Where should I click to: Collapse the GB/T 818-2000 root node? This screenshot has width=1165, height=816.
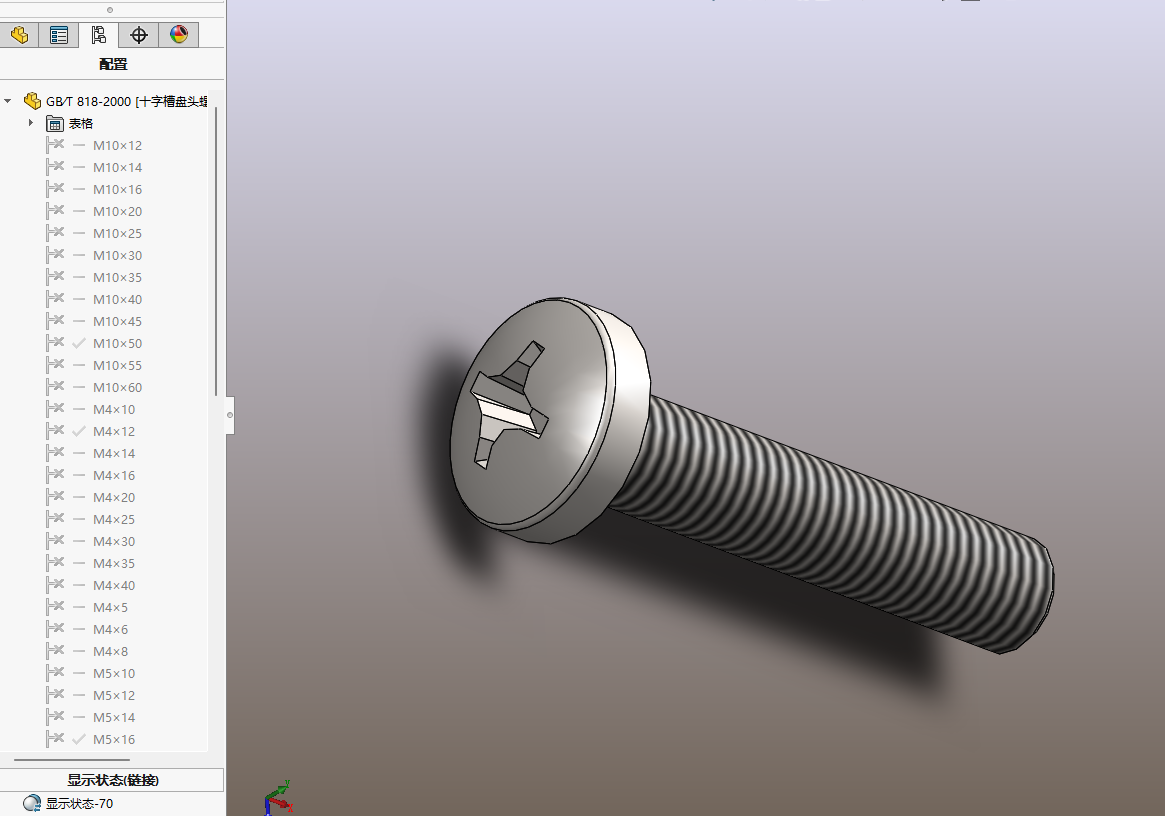click(8, 101)
